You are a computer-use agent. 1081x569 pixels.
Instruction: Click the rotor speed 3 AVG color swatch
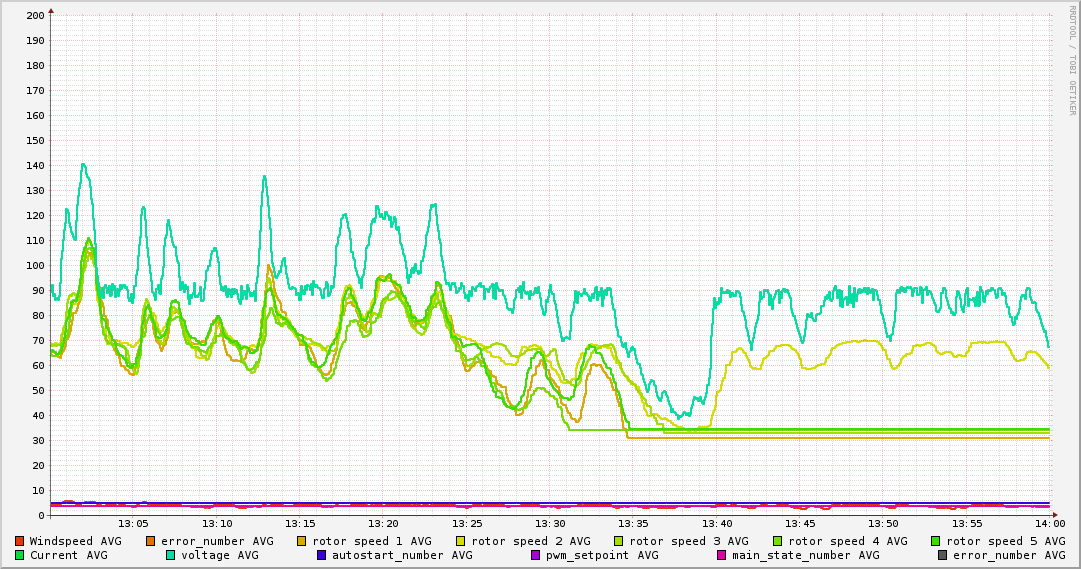[x=619, y=541]
